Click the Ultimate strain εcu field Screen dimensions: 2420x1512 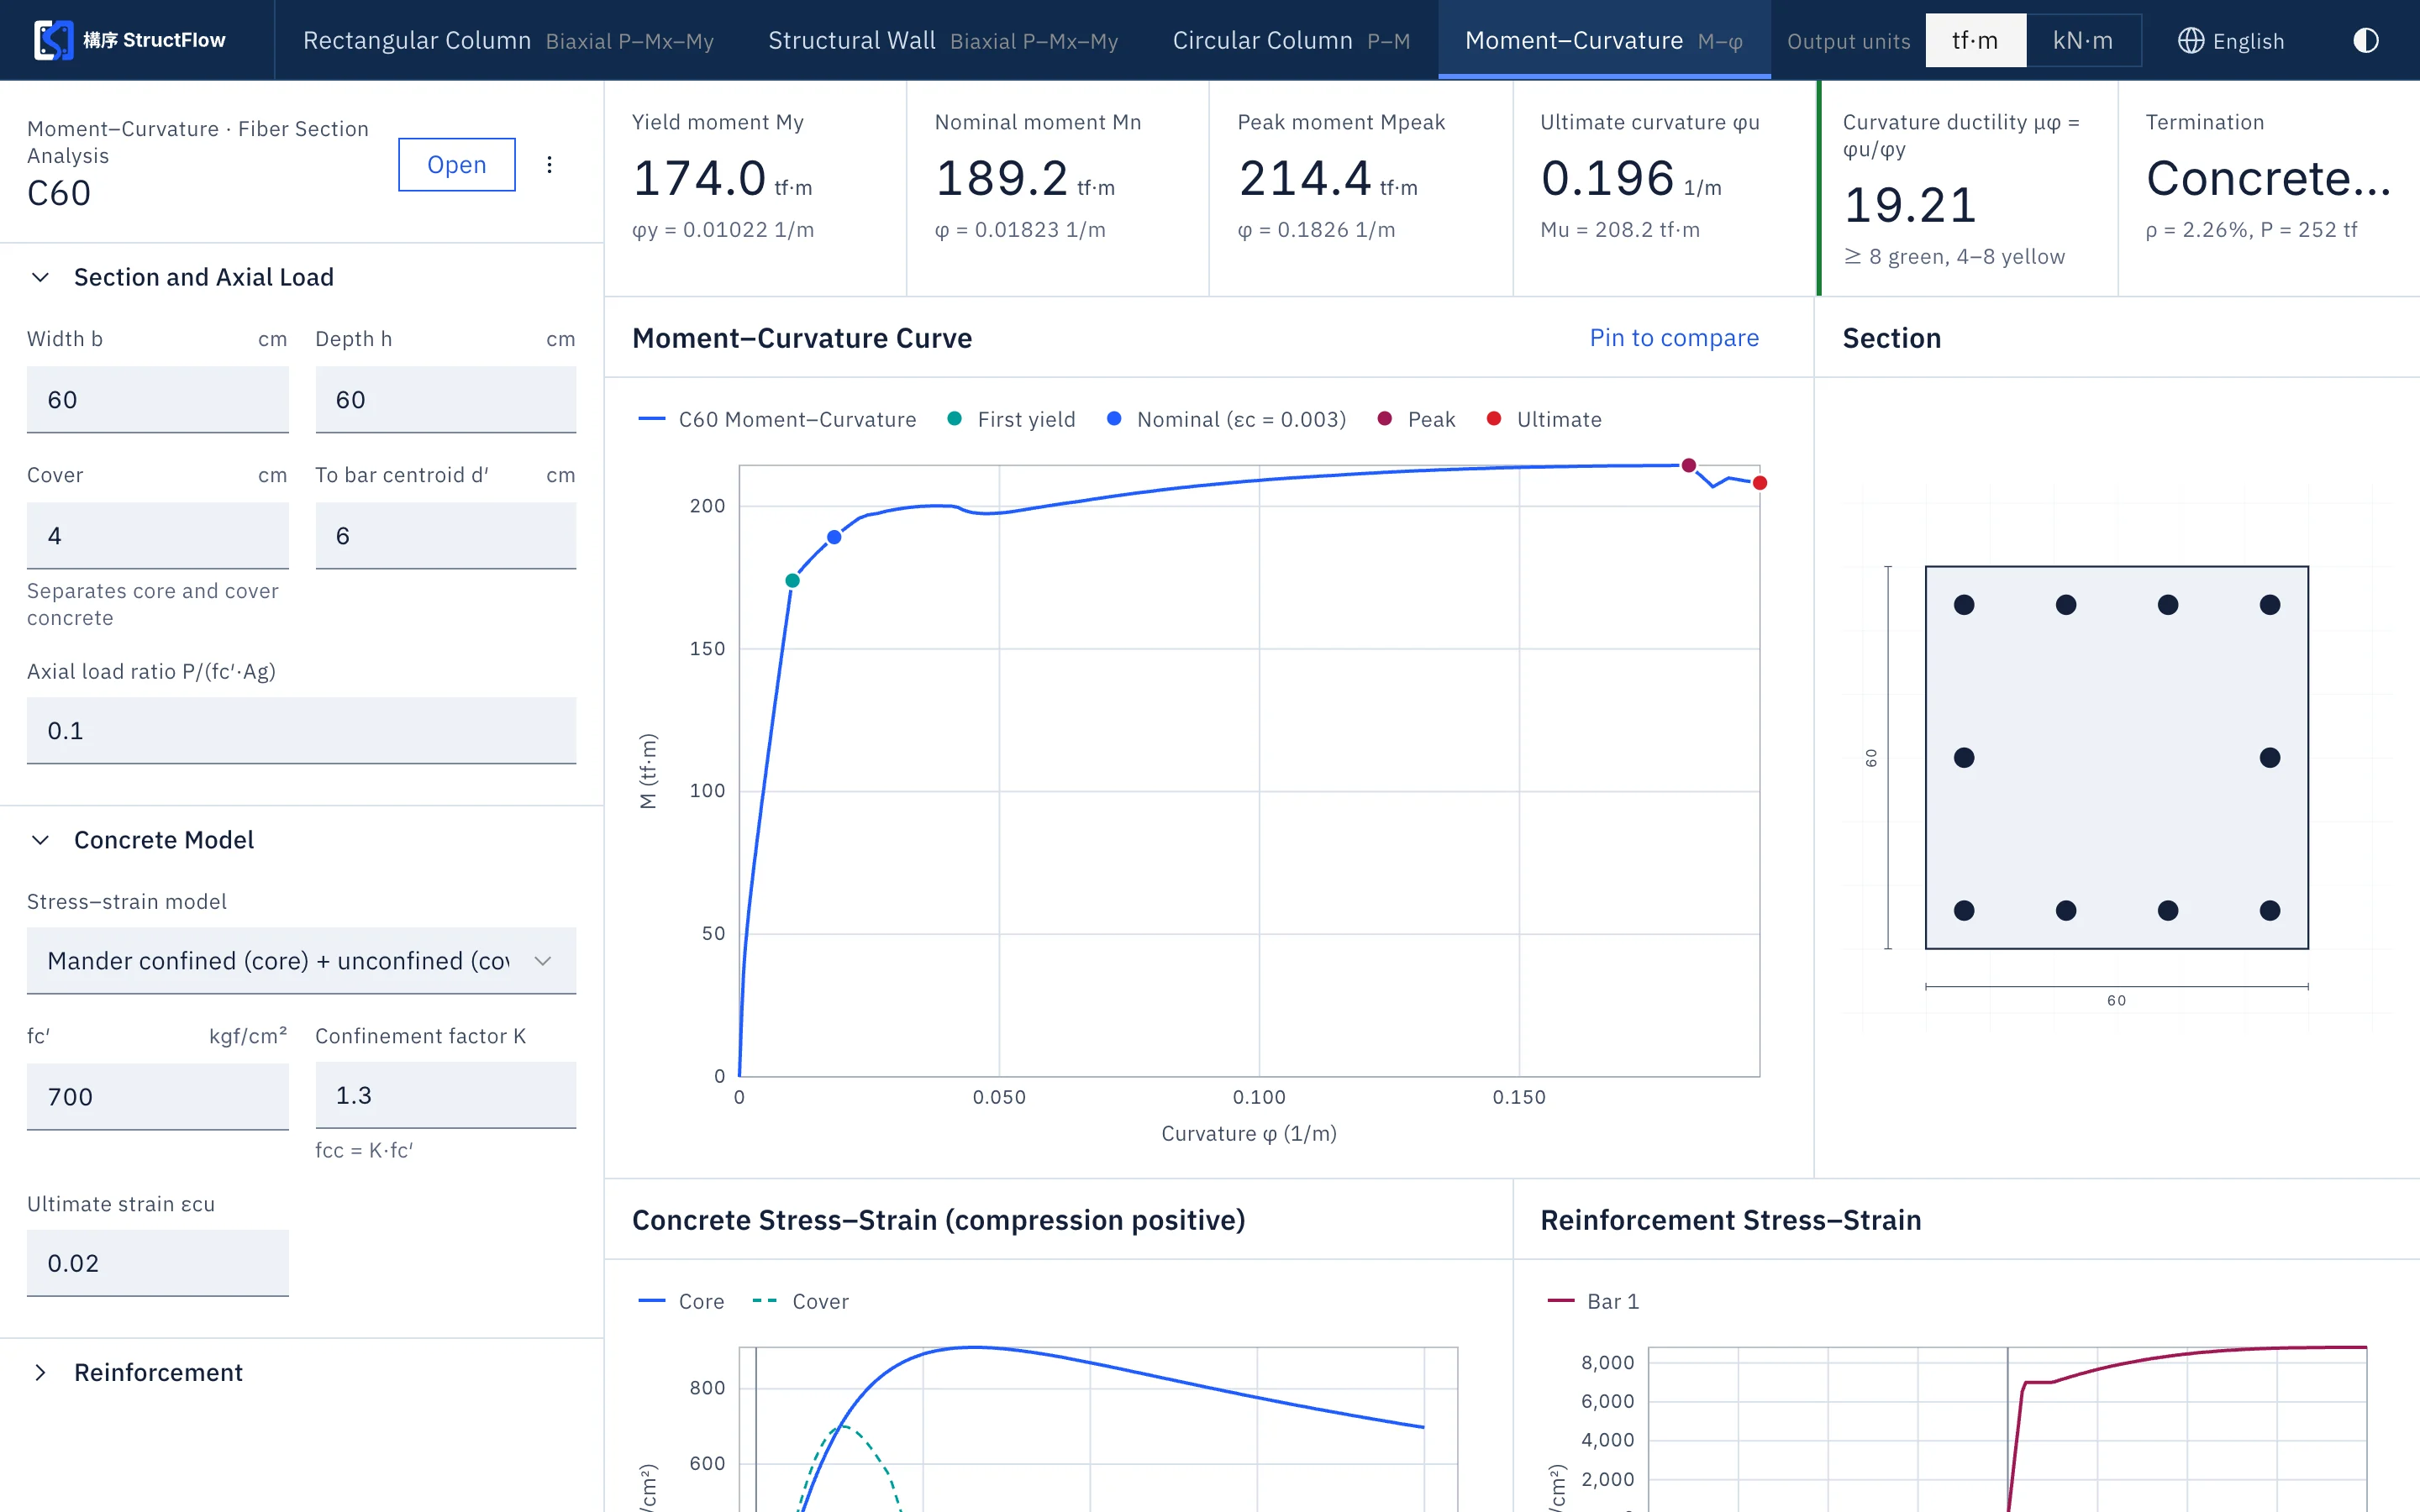[x=158, y=1263]
